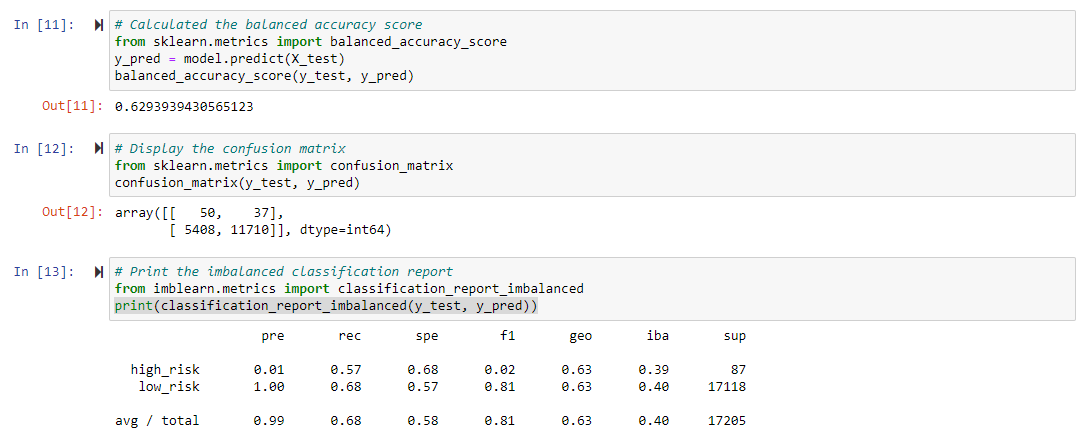1083x448 pixels.
Task: Click avg / total spe value 0.58
Action: (423, 420)
